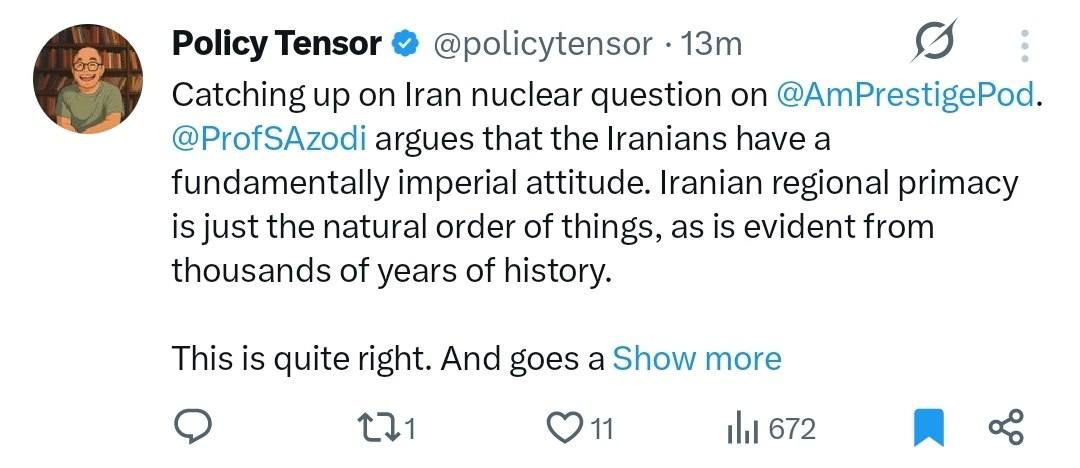Screen dimensions: 1080x468
Task: Click the like count of 11
Action: (601, 430)
